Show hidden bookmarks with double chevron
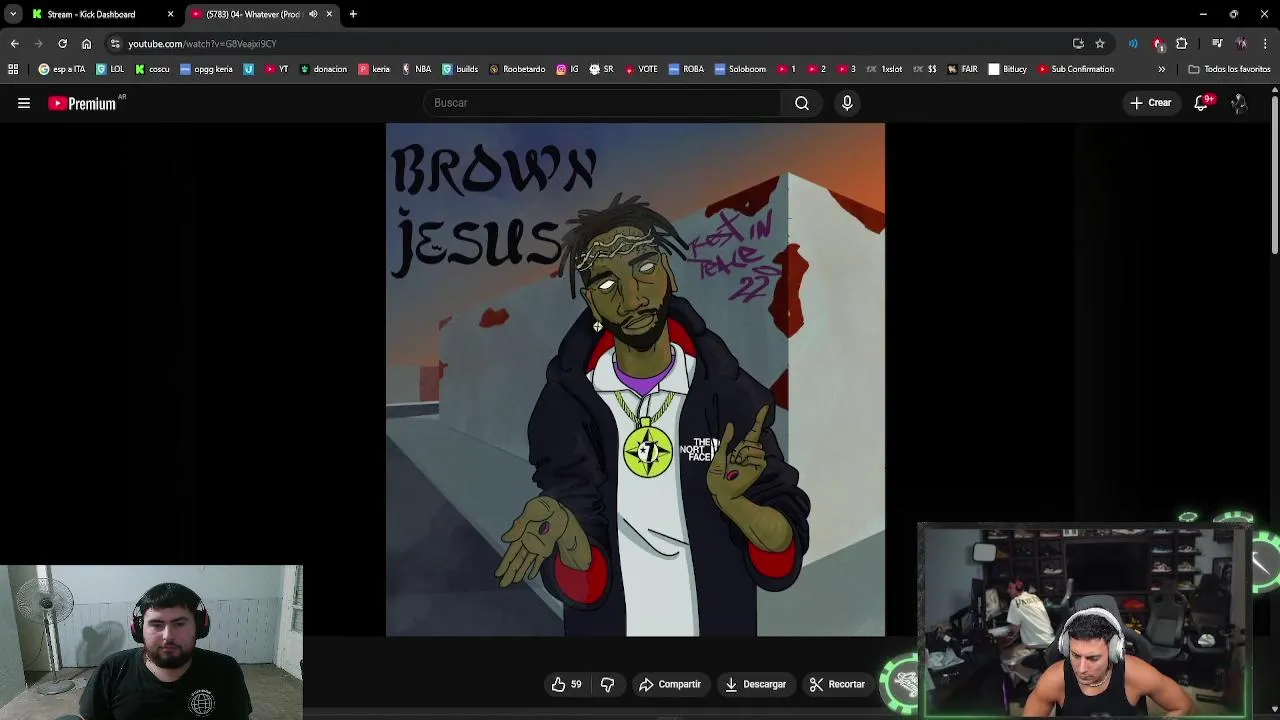1280x720 pixels. click(1161, 69)
